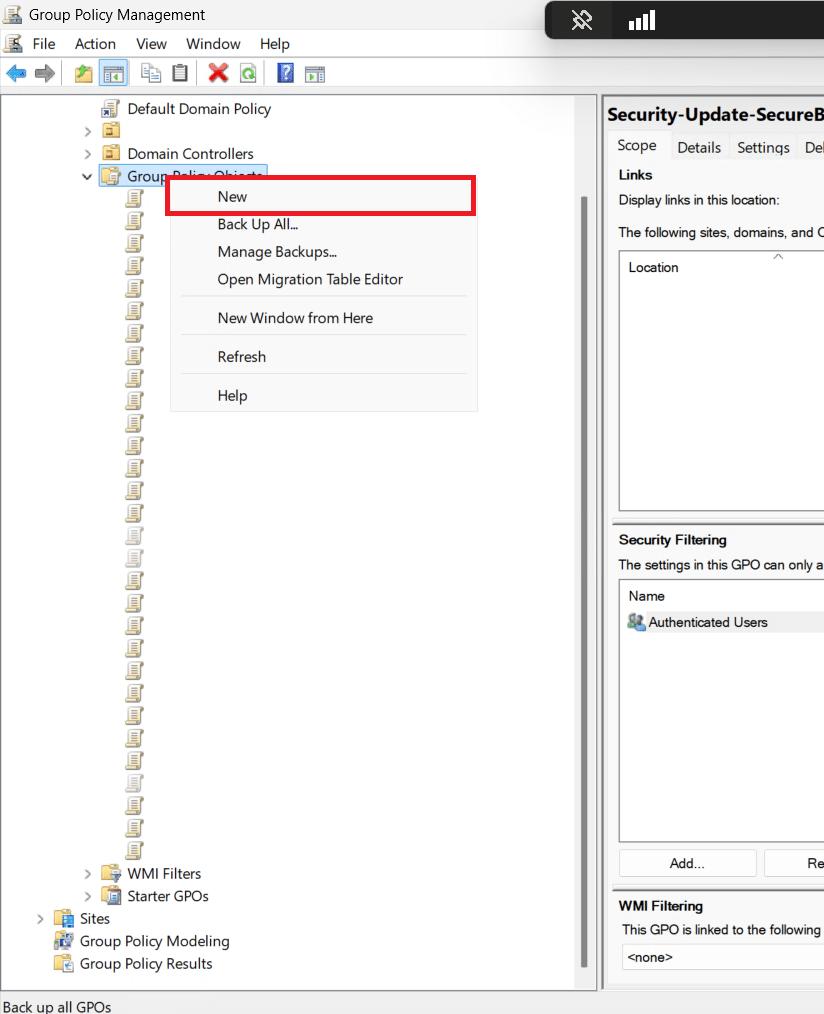Select Back Up All... in context menu

coord(258,224)
